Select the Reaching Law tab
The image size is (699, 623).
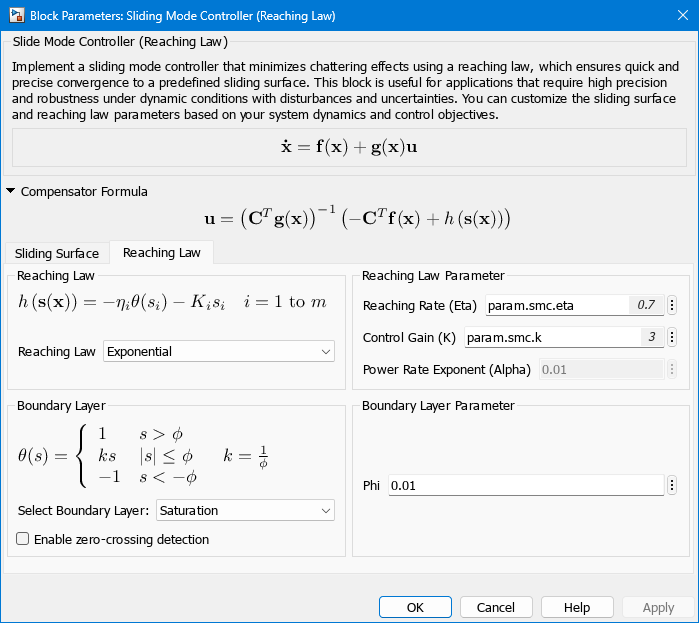[x=161, y=253]
